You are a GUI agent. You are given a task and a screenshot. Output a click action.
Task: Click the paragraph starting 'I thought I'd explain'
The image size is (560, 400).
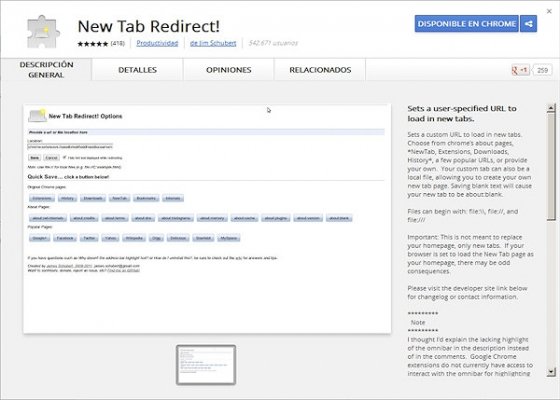470,356
